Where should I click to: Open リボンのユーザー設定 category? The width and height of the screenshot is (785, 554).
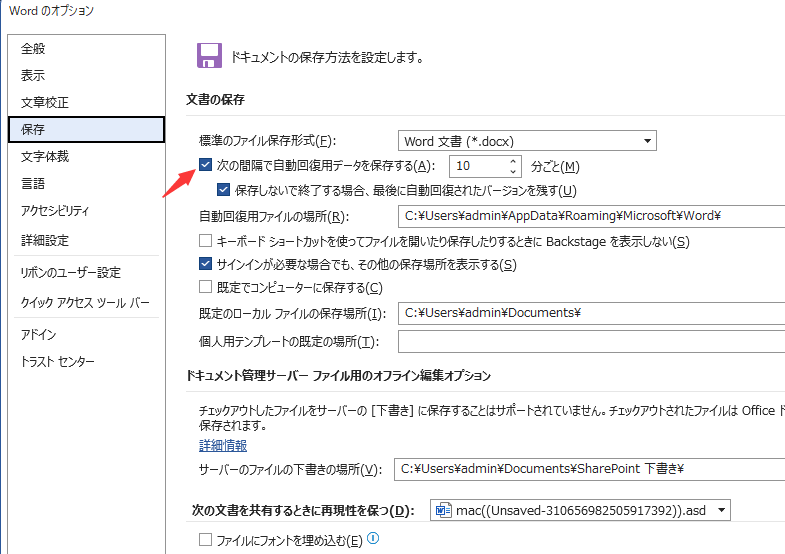(x=87, y=273)
